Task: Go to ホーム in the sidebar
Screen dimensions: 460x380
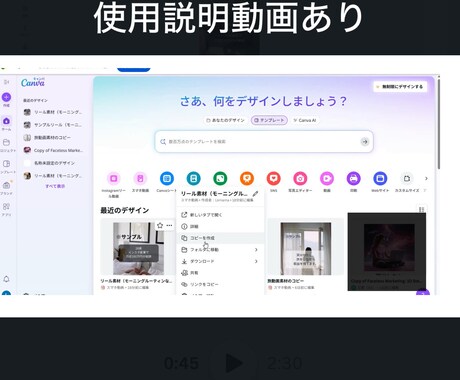Action: (6, 121)
